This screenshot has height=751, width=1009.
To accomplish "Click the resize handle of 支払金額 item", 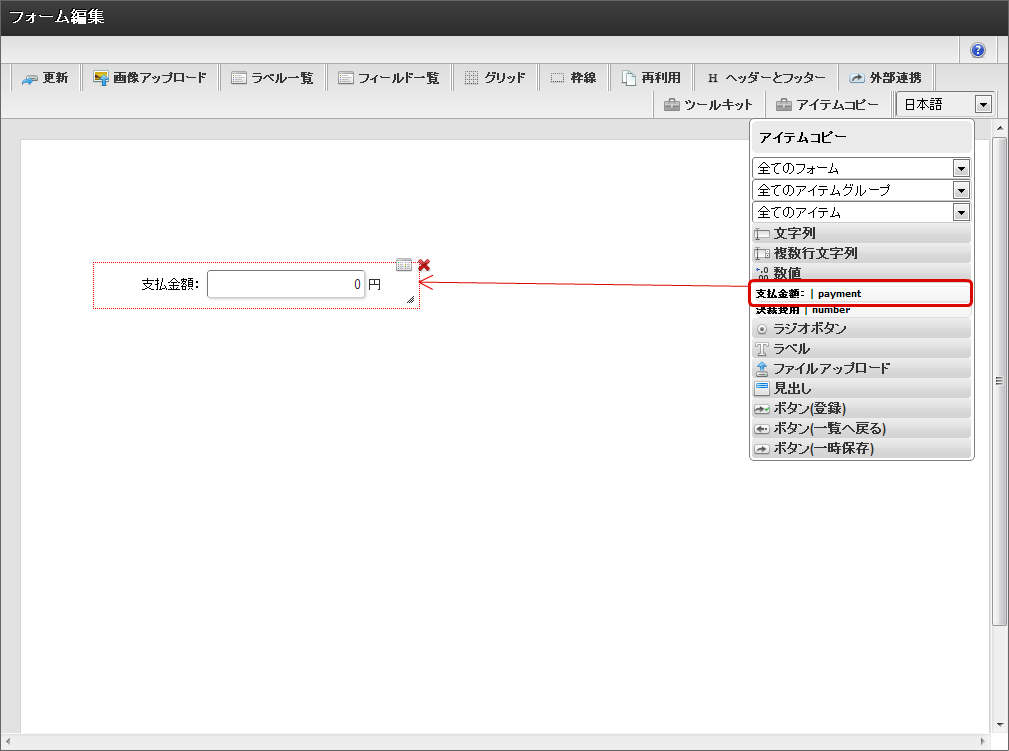I will (411, 299).
